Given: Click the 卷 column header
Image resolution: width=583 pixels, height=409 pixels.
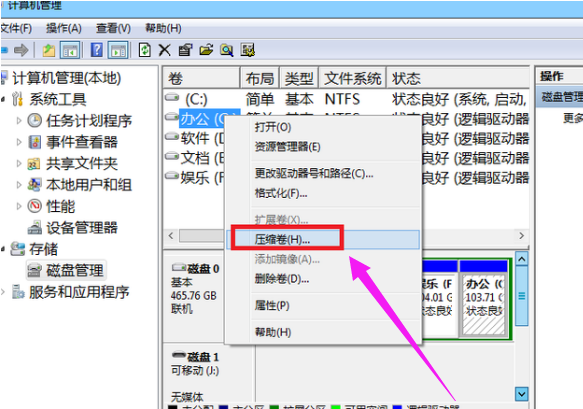Looking at the screenshot, I should point(202,78).
